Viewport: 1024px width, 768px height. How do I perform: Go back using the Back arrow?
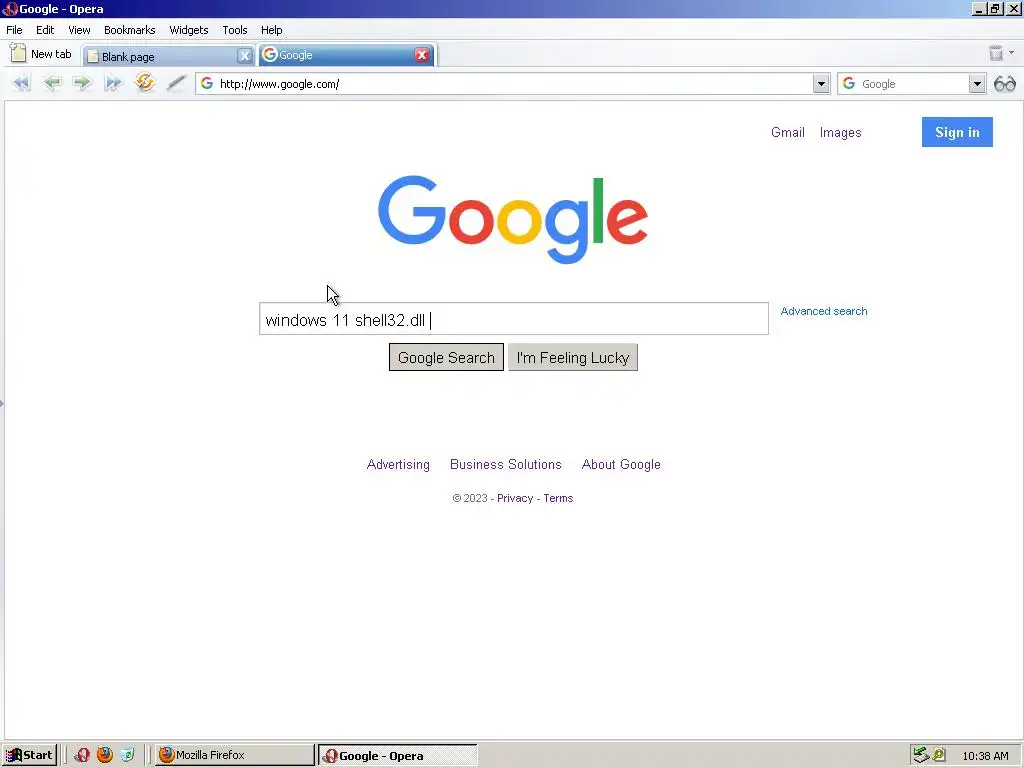(x=52, y=83)
